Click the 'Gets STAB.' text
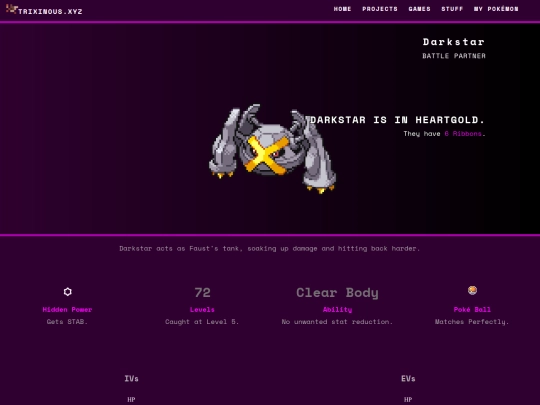The image size is (540, 405). [68, 322]
